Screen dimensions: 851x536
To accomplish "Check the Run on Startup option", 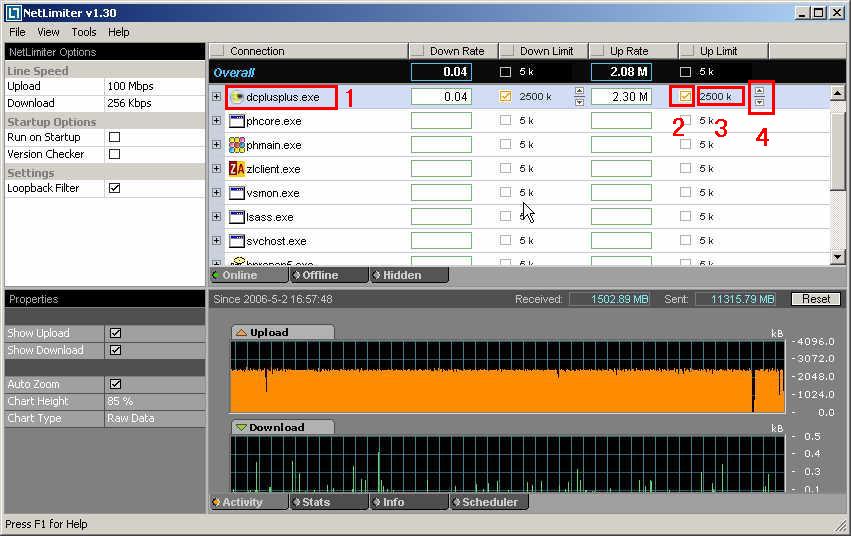I will 115,137.
